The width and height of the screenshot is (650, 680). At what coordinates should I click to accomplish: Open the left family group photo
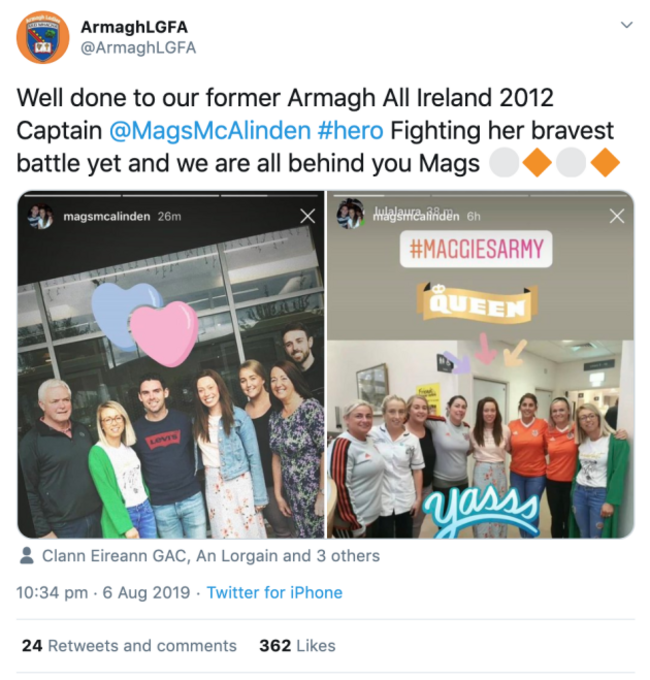pos(171,364)
